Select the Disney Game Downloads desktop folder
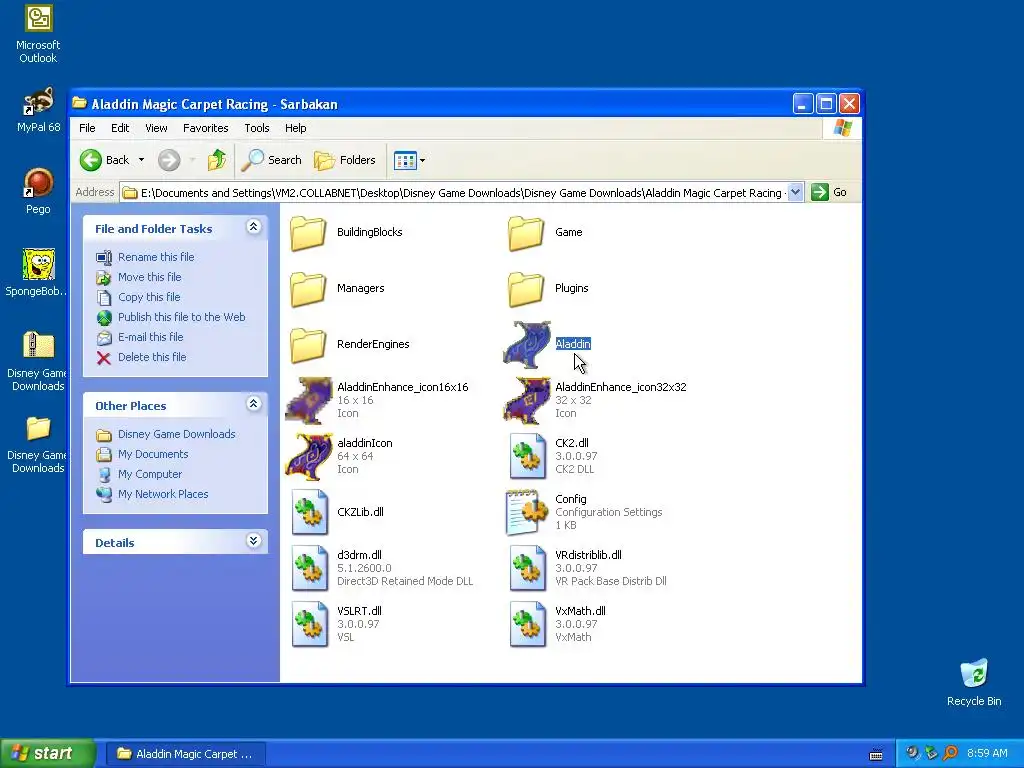Viewport: 1024px width, 768px height. (x=39, y=429)
